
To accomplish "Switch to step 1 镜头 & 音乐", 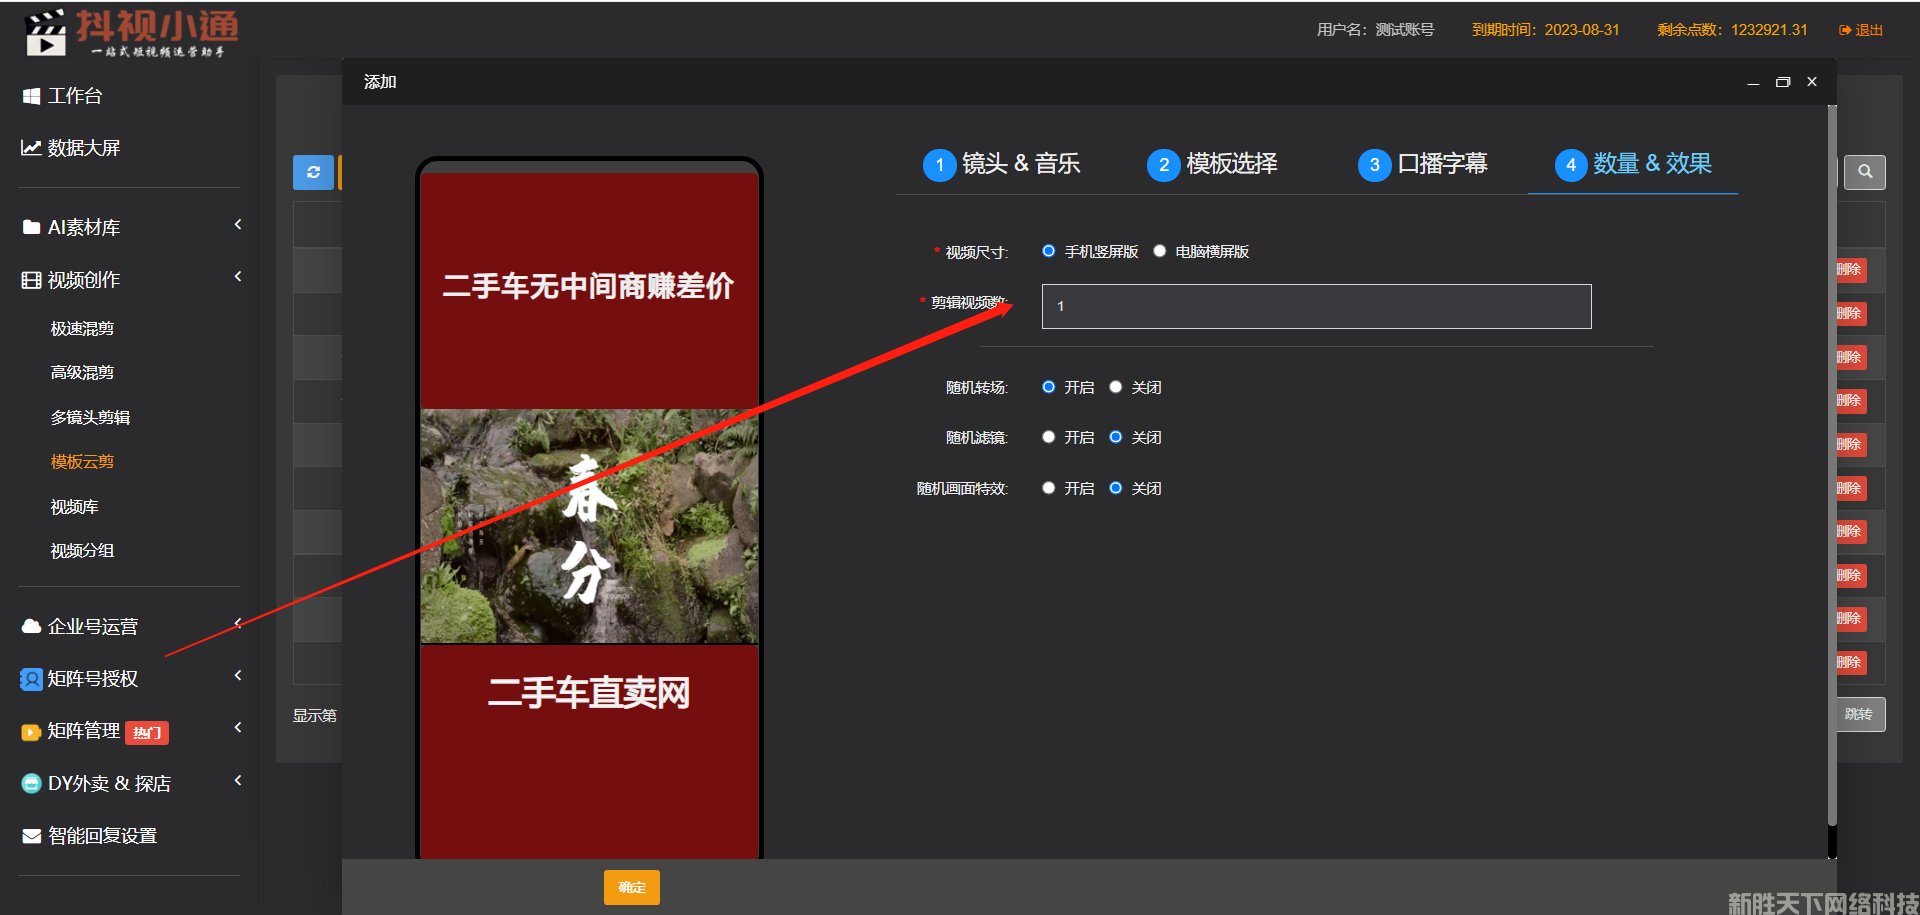I will click(1001, 164).
